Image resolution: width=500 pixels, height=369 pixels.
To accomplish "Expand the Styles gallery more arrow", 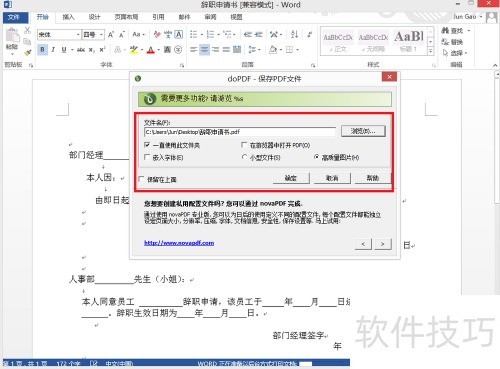I will point(431,51).
